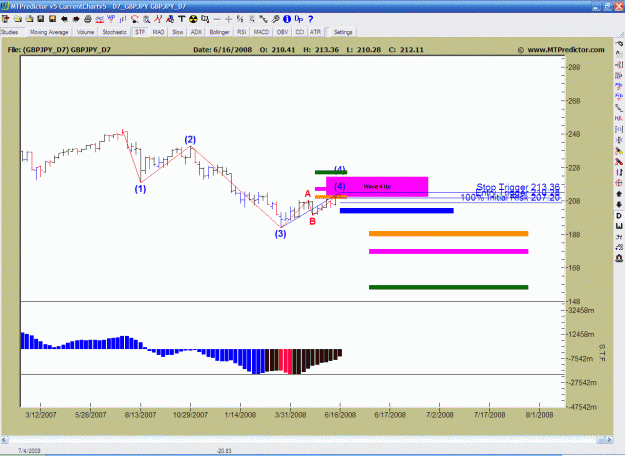Toggle the ADX study
The height and width of the screenshot is (456, 625).
pyautogui.click(x=196, y=32)
